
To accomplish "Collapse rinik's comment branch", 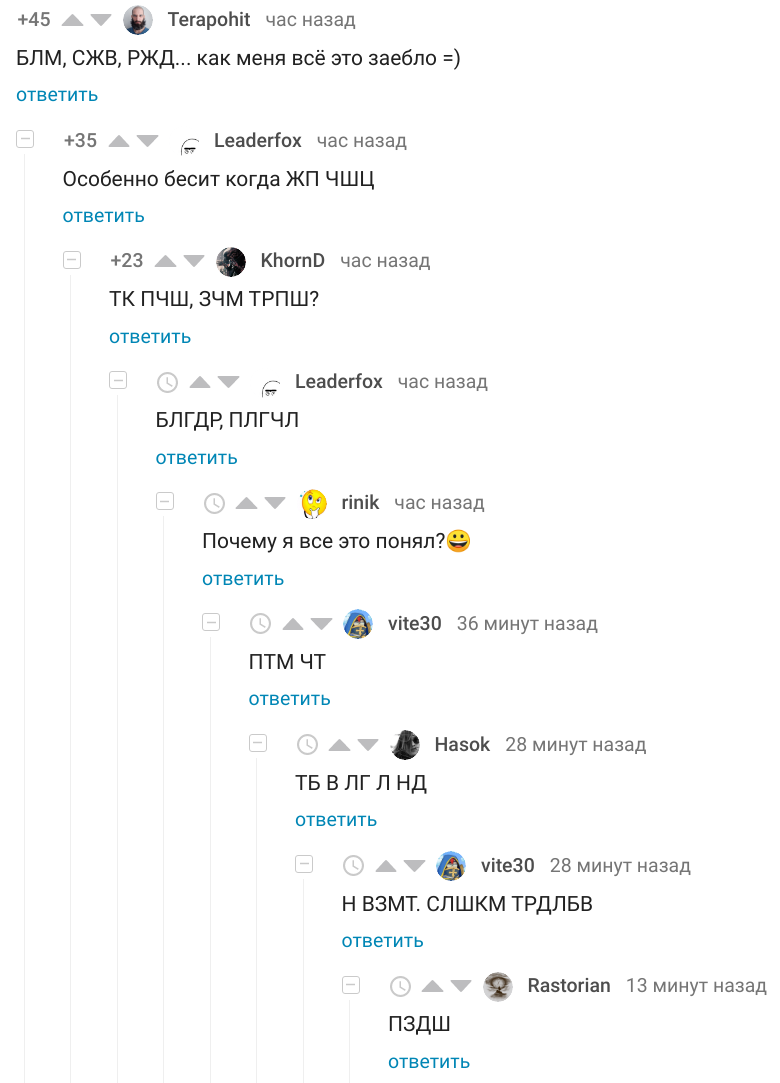I will click(x=165, y=502).
